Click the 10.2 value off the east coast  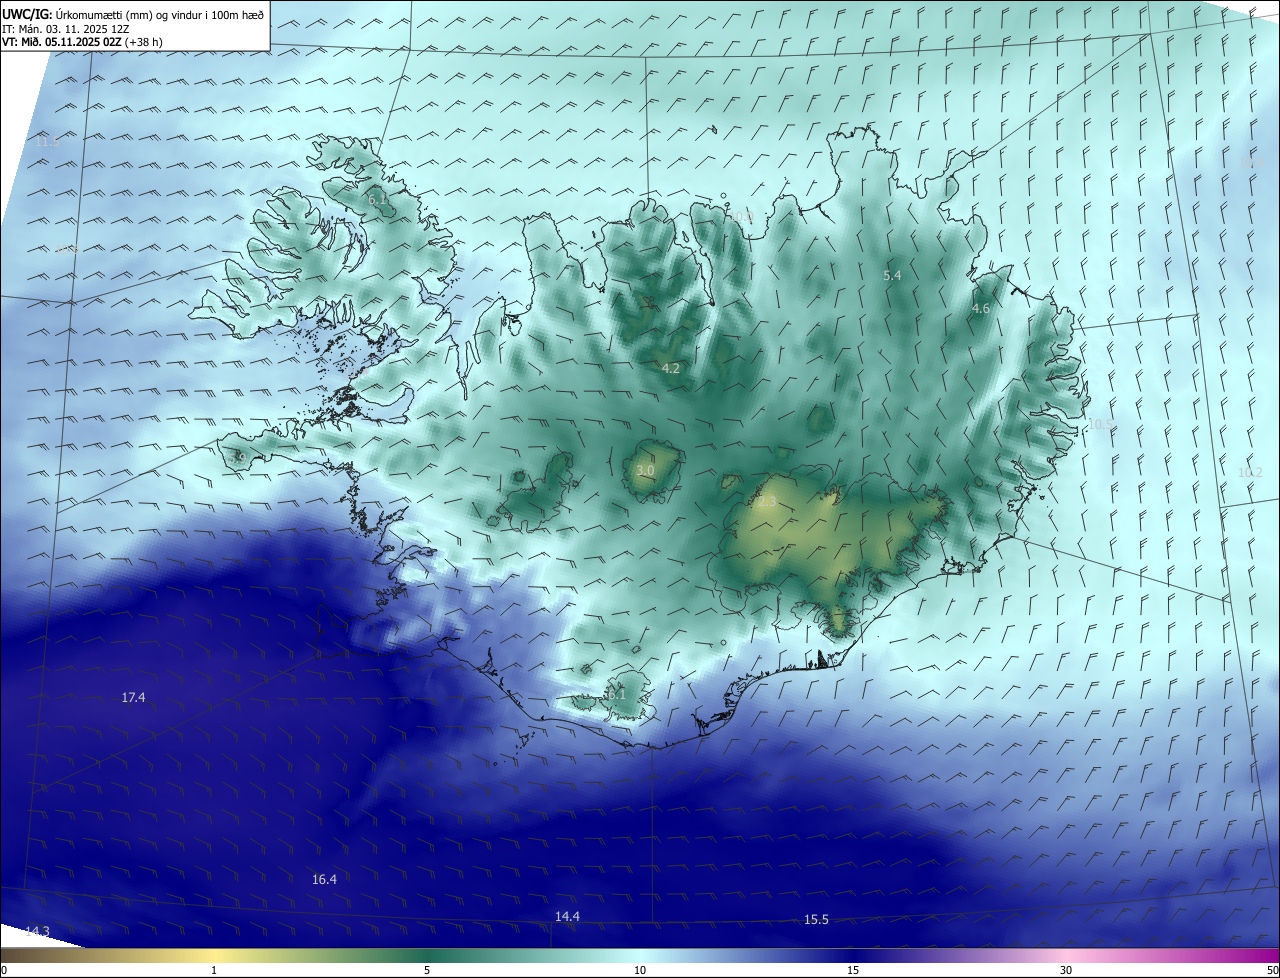(x=1250, y=472)
